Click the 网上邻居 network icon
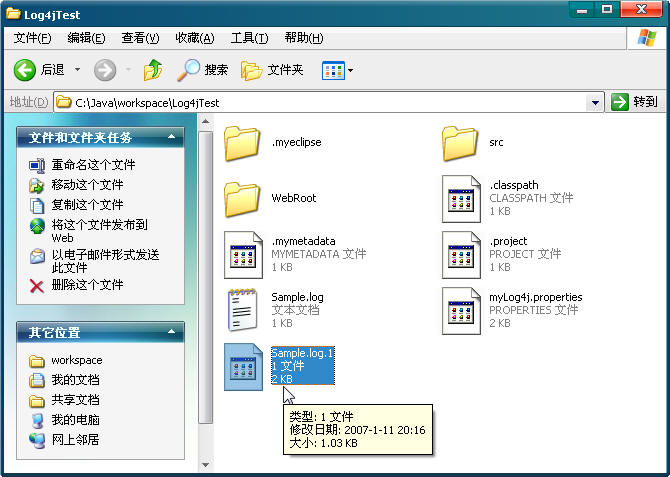Image resolution: width=670 pixels, height=477 pixels. [37, 440]
